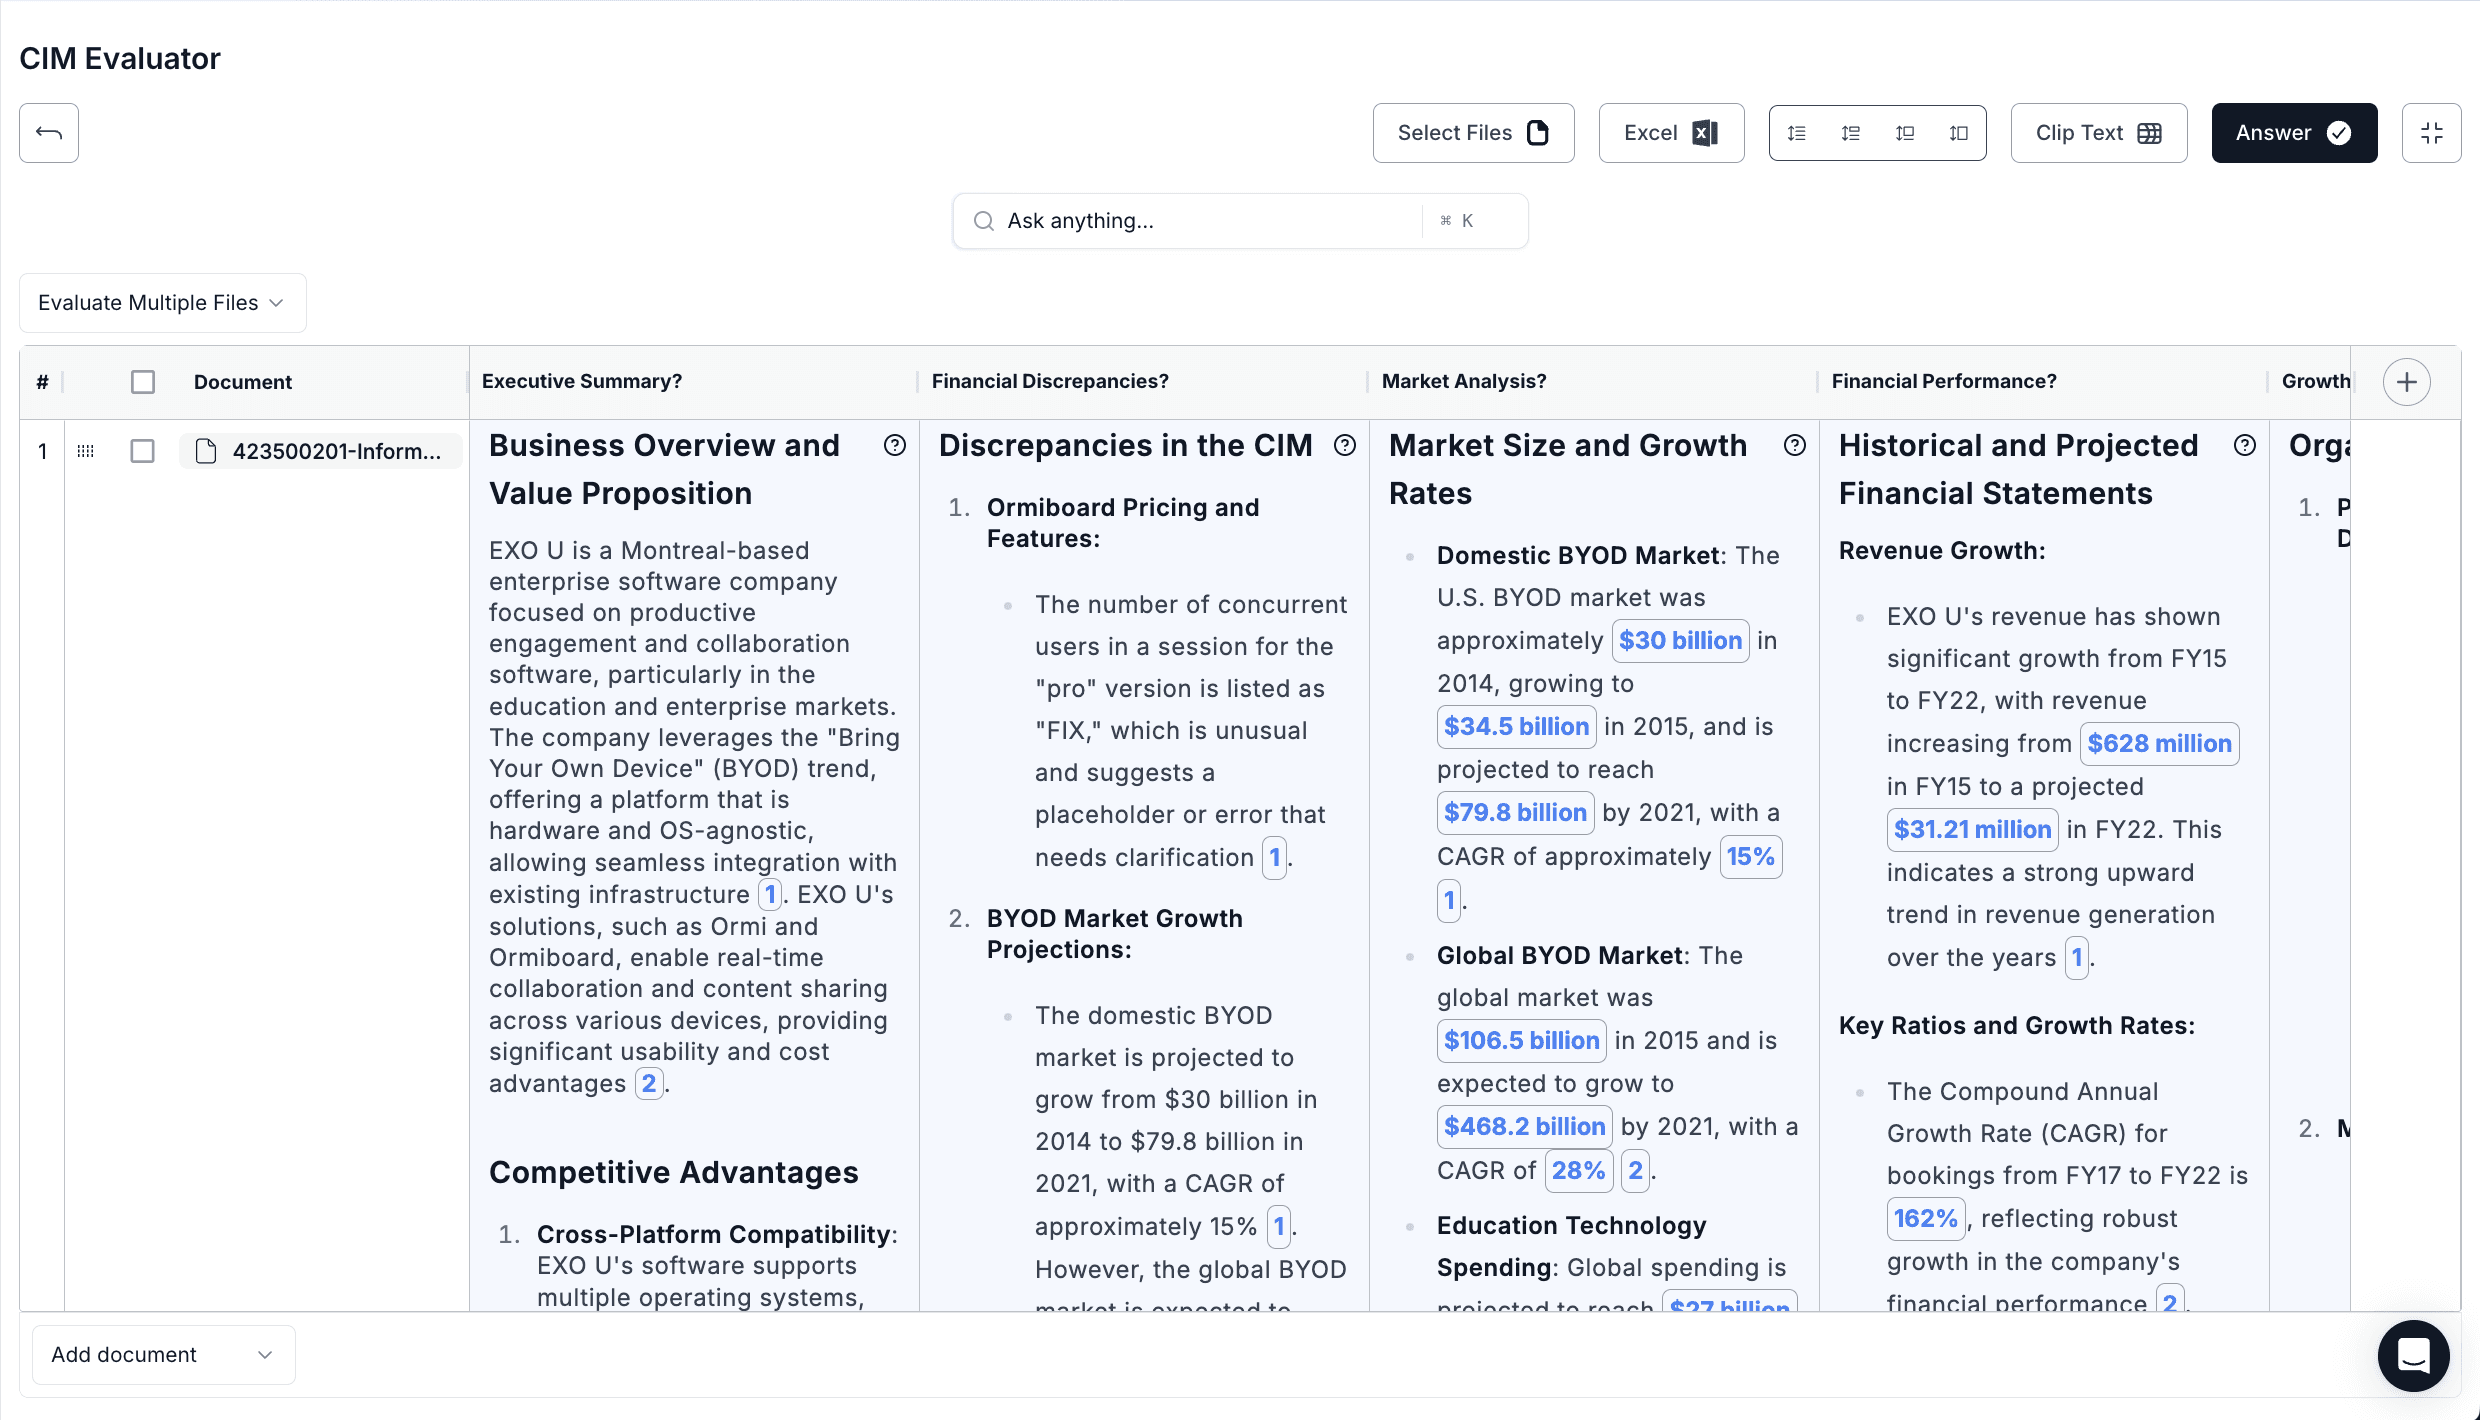The height and width of the screenshot is (1420, 2480).
Task: Focus the Ask anything search field
Action: pyautogui.click(x=1240, y=221)
